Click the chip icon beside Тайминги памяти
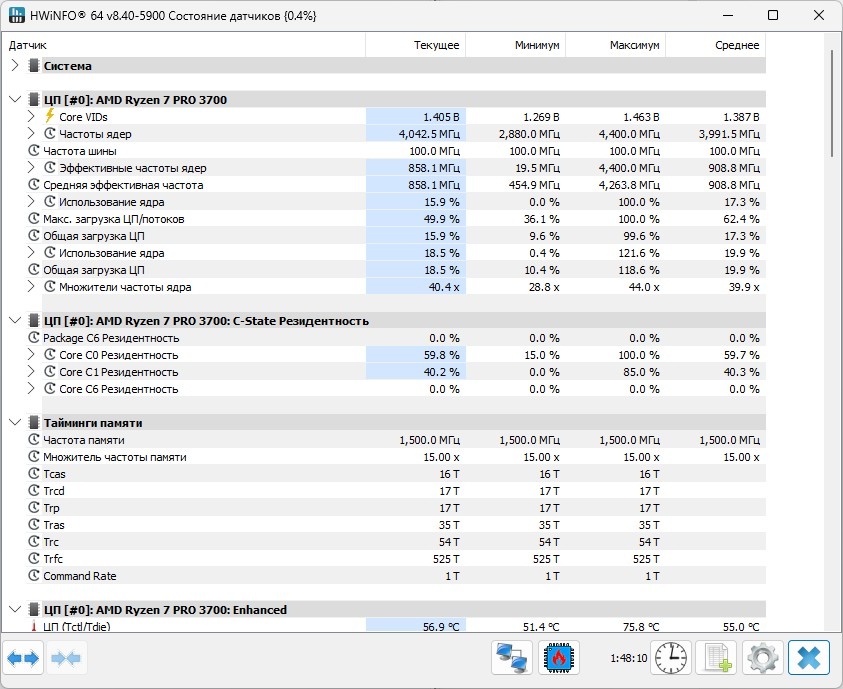The height and width of the screenshot is (689, 843). click(34, 422)
